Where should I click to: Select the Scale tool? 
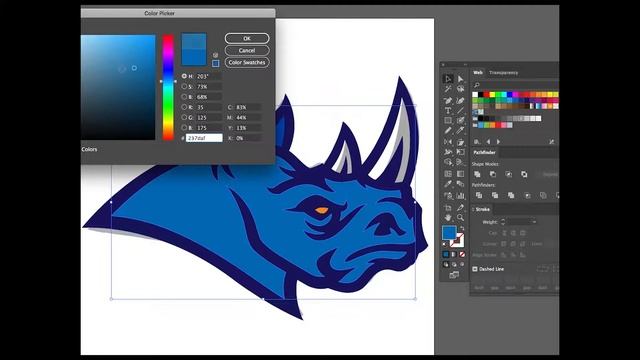click(x=460, y=142)
